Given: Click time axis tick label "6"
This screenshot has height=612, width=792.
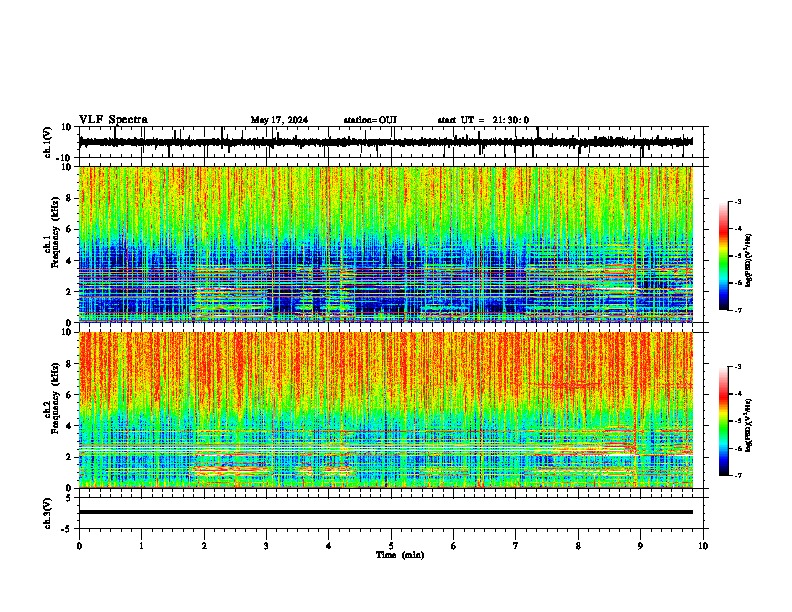Looking at the screenshot, I should [x=454, y=546].
